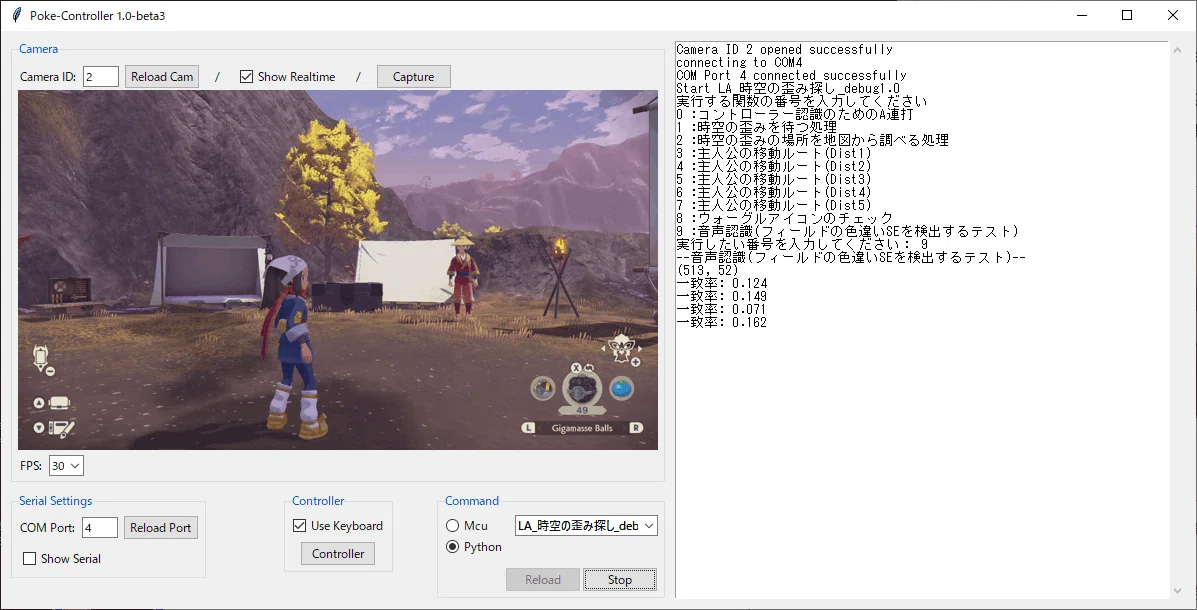This screenshot has width=1197, height=610.
Task: Click log entry '8 :ウォーグルアイコンのチェック'
Action: tap(785, 218)
